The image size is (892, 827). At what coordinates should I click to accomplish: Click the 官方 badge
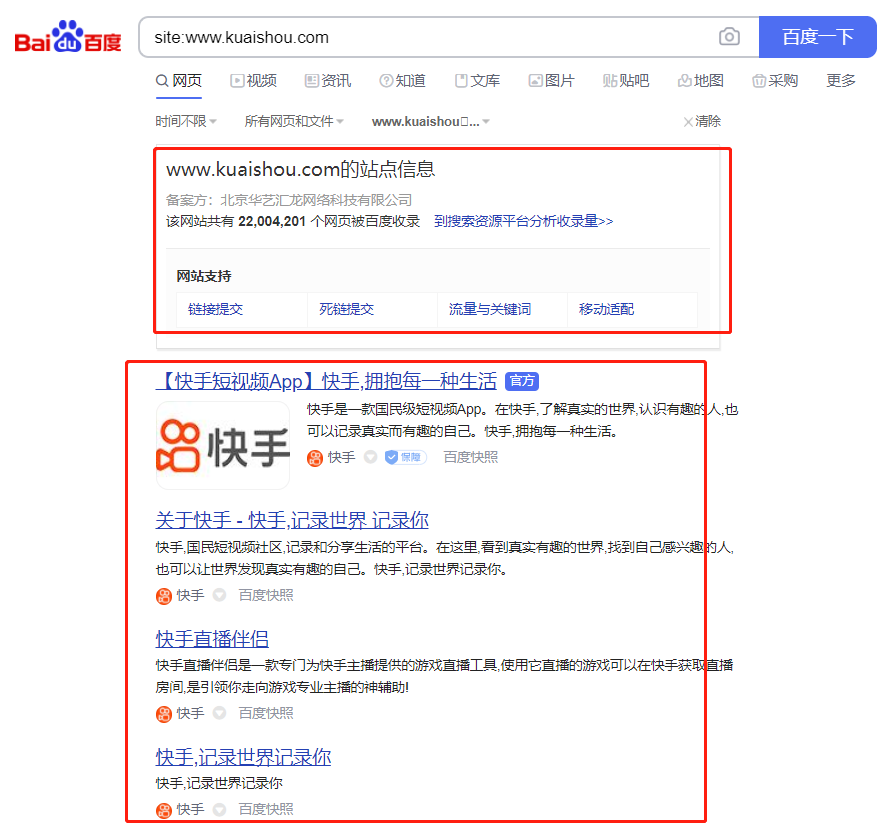[522, 381]
